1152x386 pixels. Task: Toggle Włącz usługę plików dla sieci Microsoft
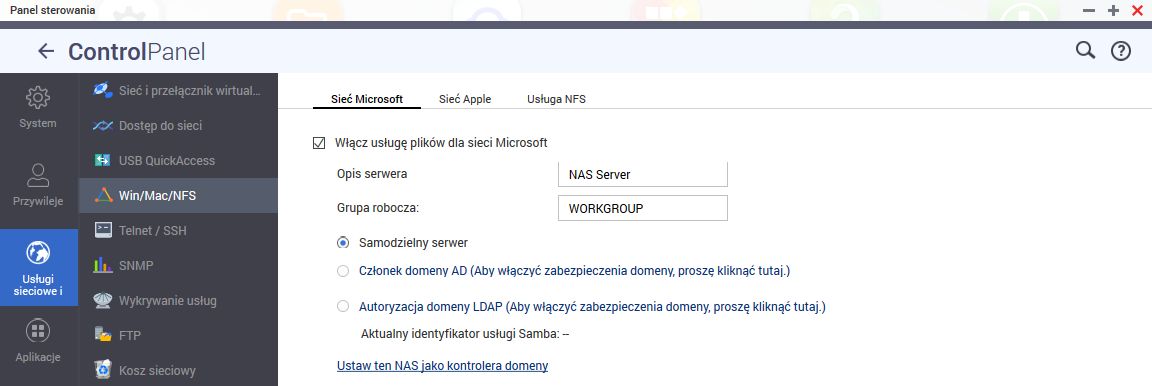pos(319,143)
